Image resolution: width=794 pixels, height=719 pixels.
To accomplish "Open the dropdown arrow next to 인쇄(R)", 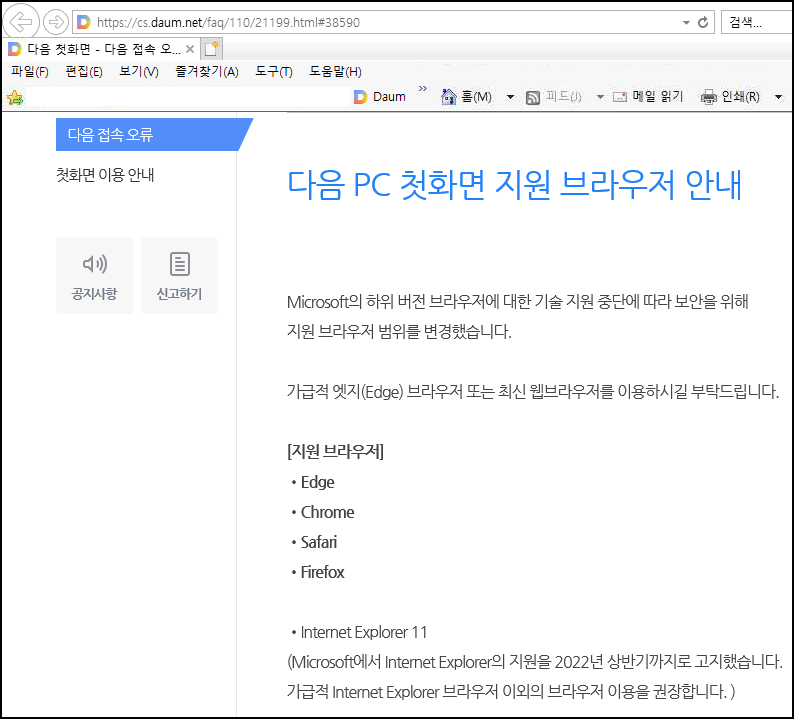I will tap(779, 97).
